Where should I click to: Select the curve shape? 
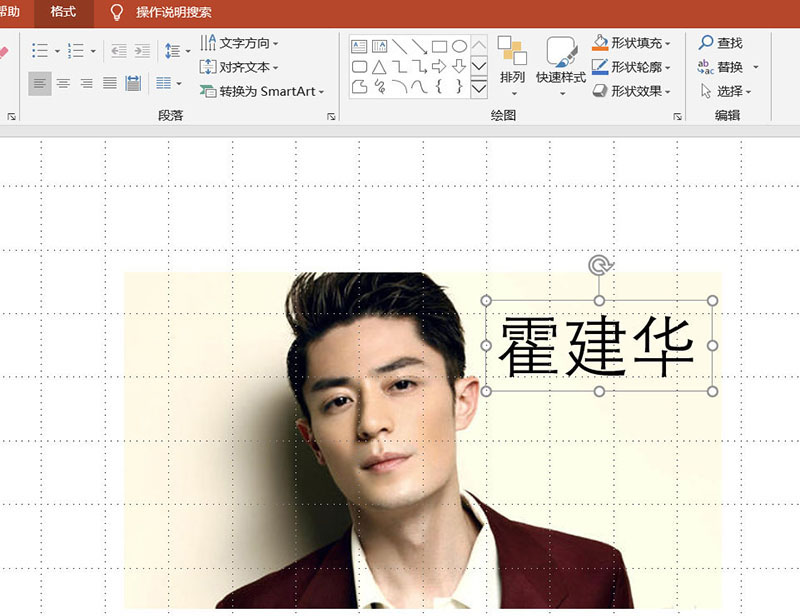419,87
